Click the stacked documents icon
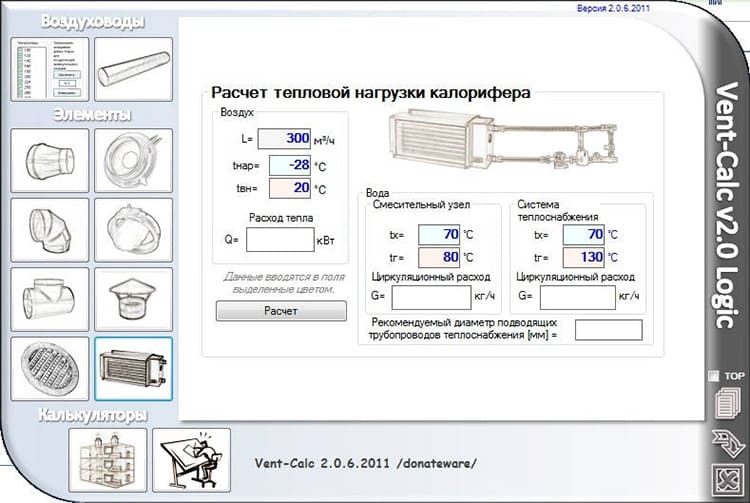 (726, 404)
